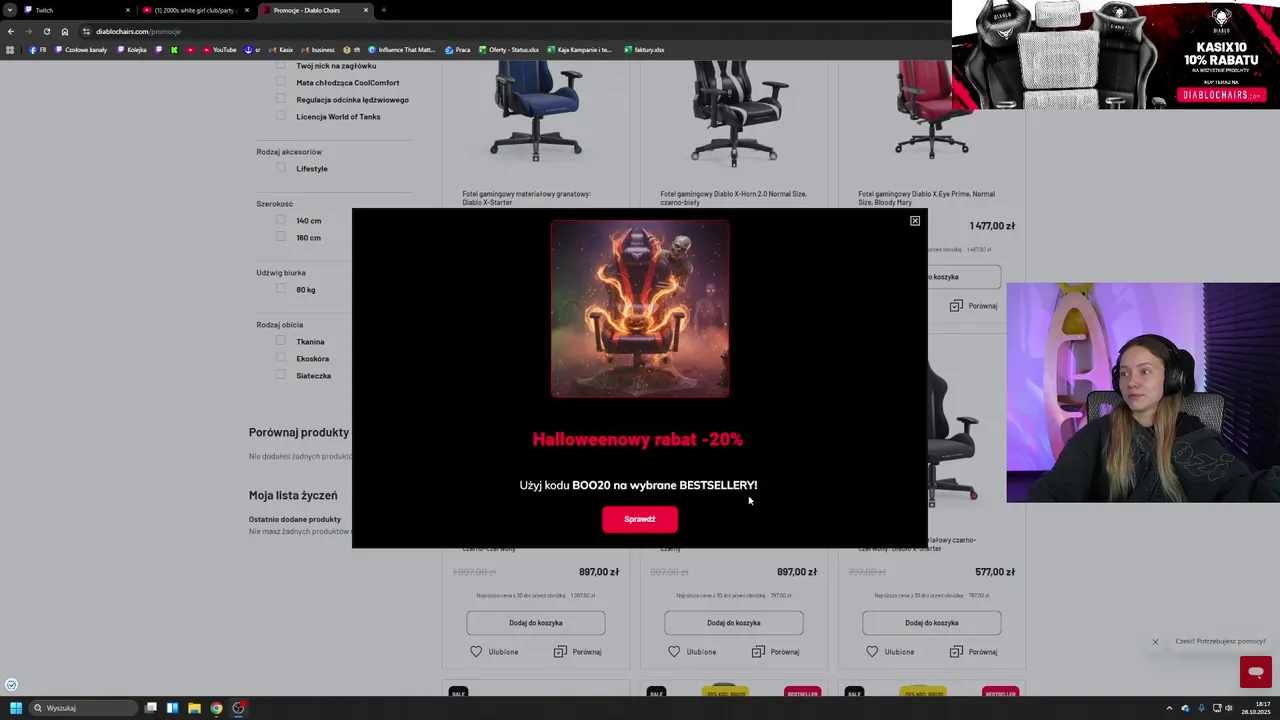1280x720 pixels.
Task: Open the Windows Start menu
Action: (16, 708)
